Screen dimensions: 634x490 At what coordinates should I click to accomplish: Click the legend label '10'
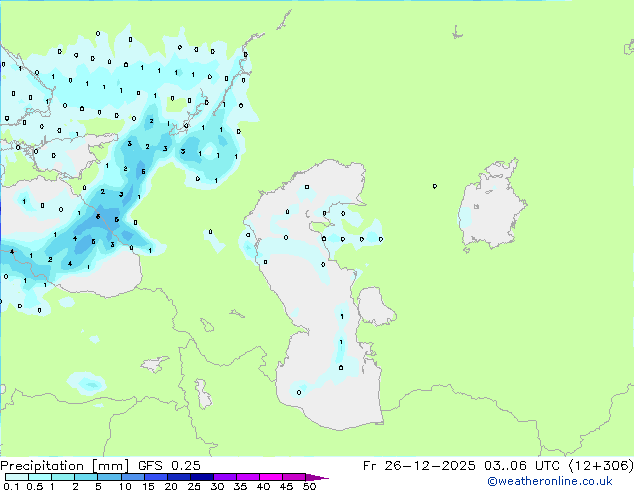click(x=125, y=486)
